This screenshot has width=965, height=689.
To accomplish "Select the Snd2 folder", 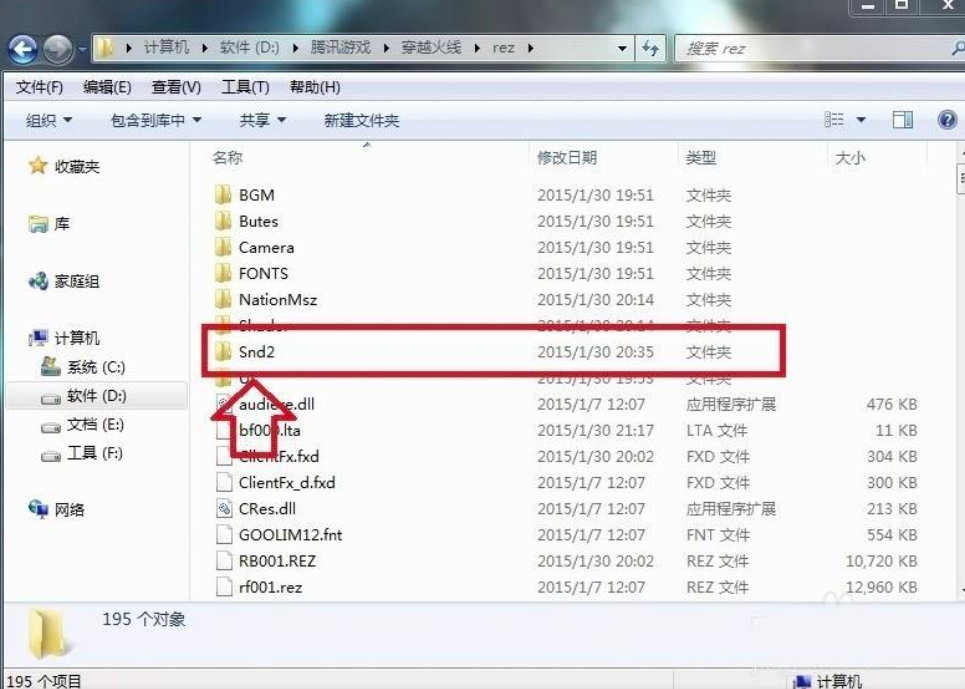I will click(492, 352).
